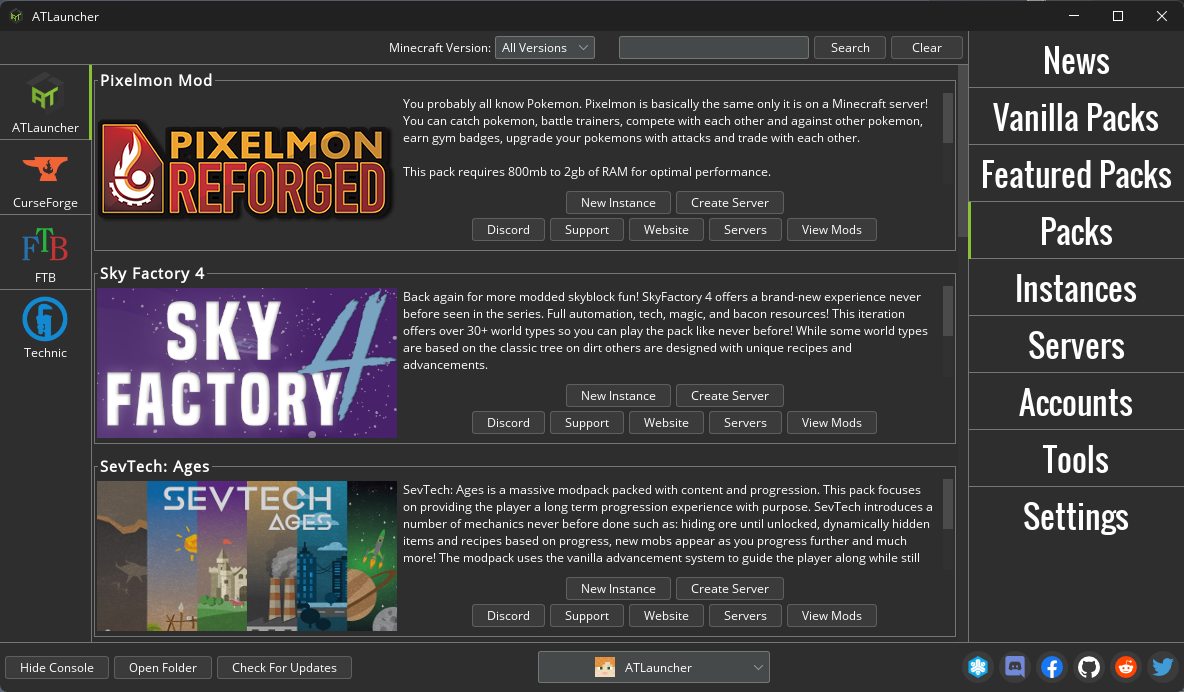
Task: Open the Discord social icon at bottom
Action: click(x=1015, y=667)
